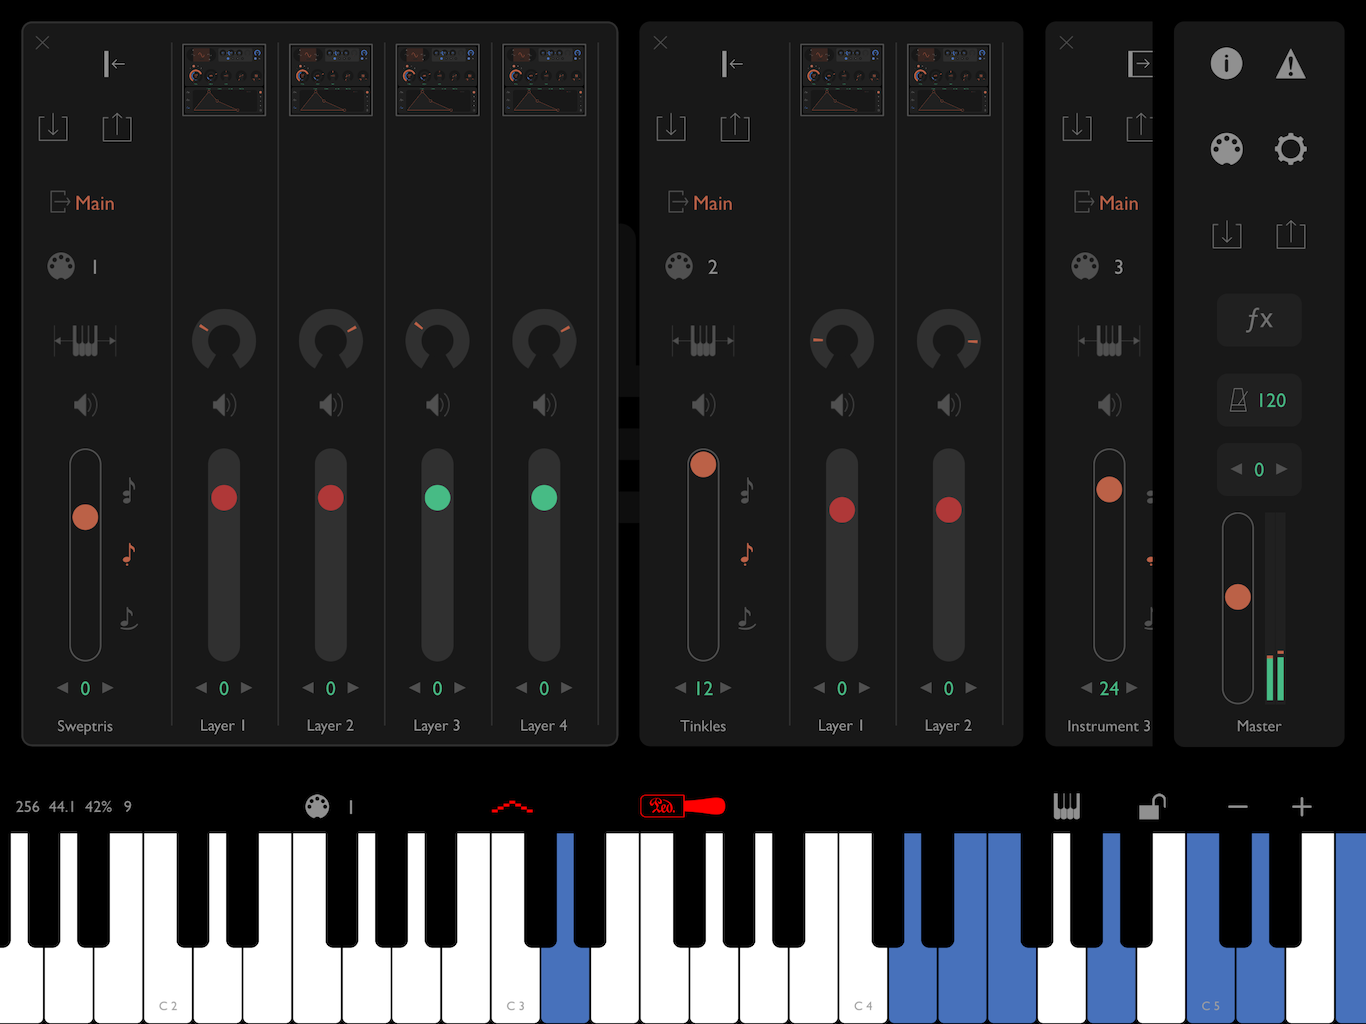Toggle the keyboard lock icon
The height and width of the screenshot is (1024, 1366).
[x=1153, y=806]
